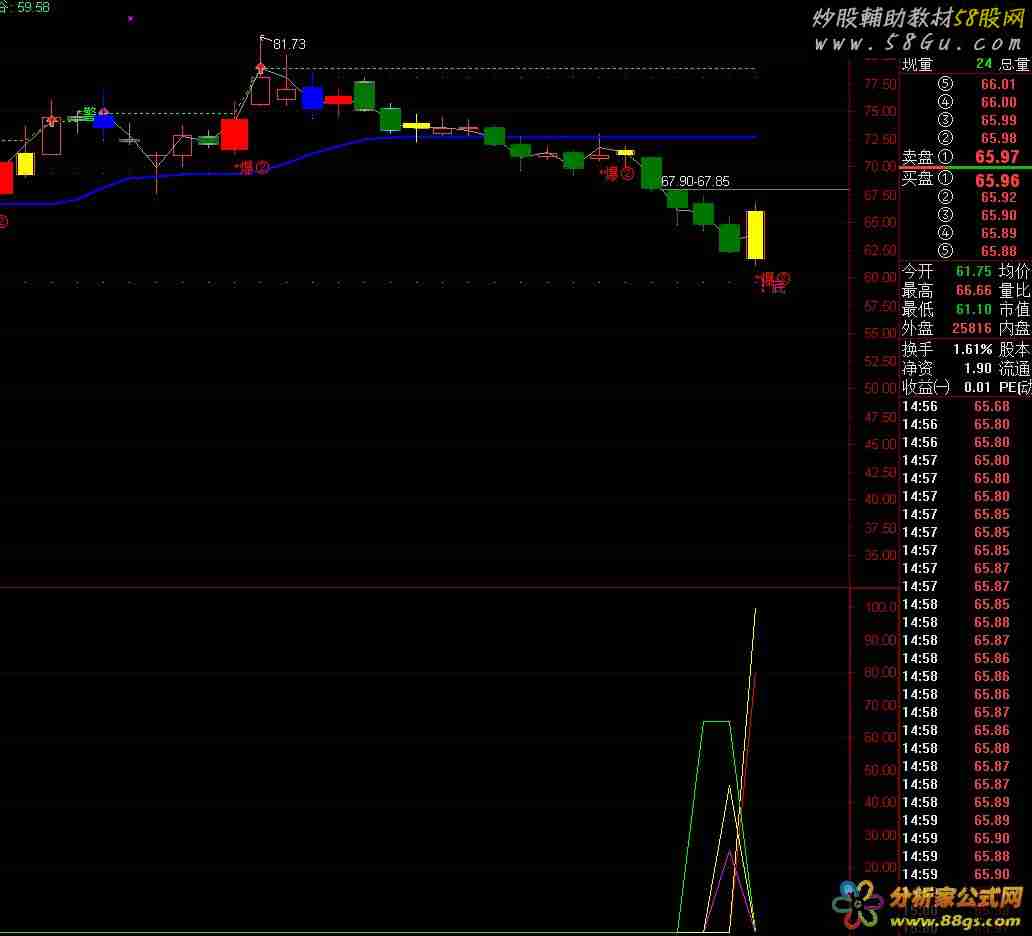This screenshot has width=1032, height=936.
Task: Select sell-one price 65.97
Action: (997, 157)
